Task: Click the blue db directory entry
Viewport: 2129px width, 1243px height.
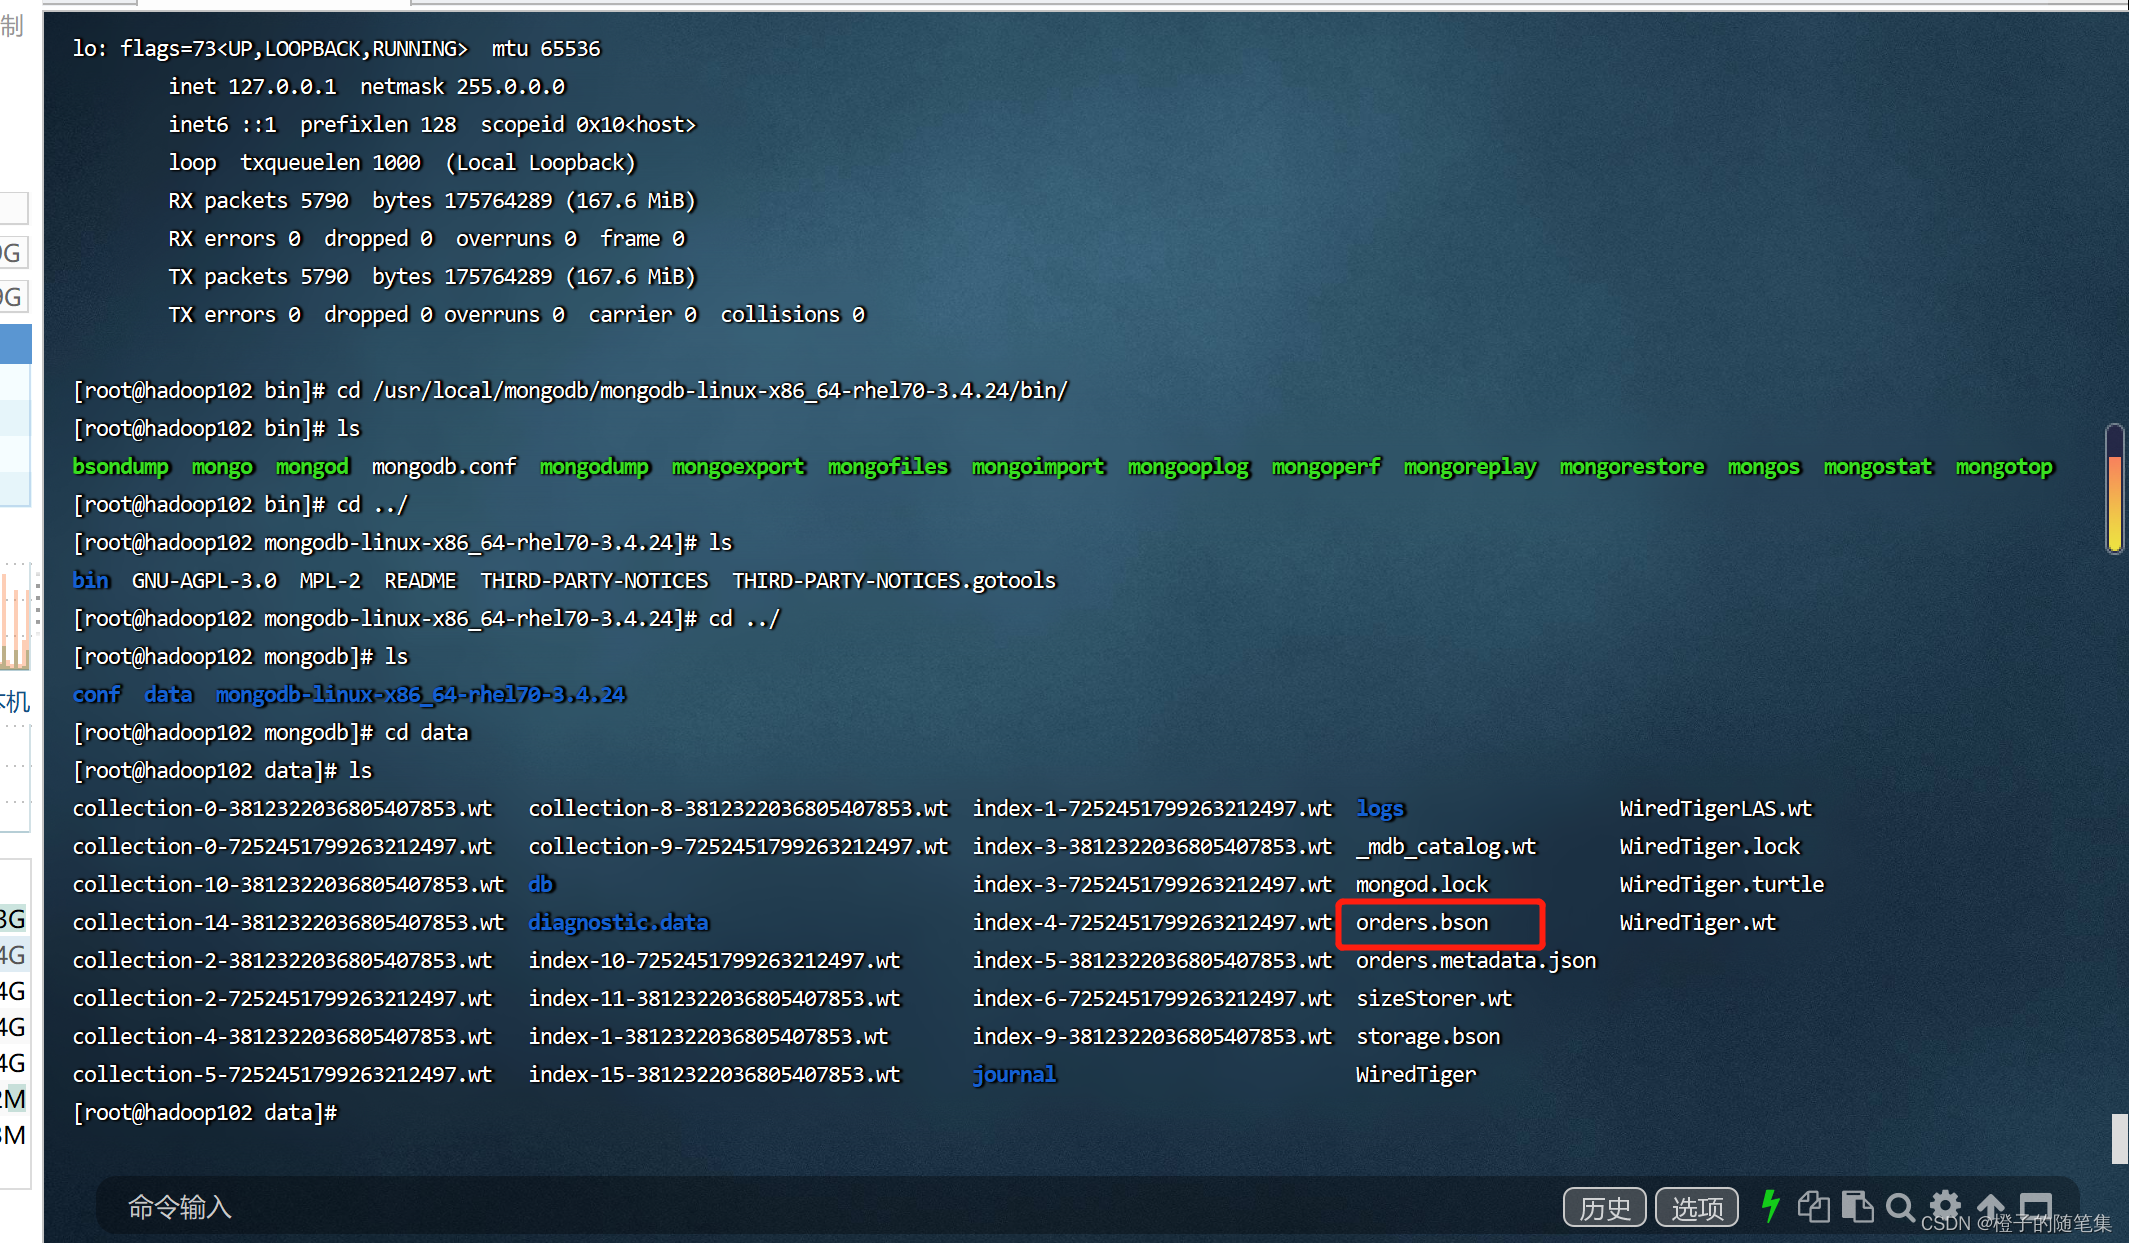Action: point(541,884)
